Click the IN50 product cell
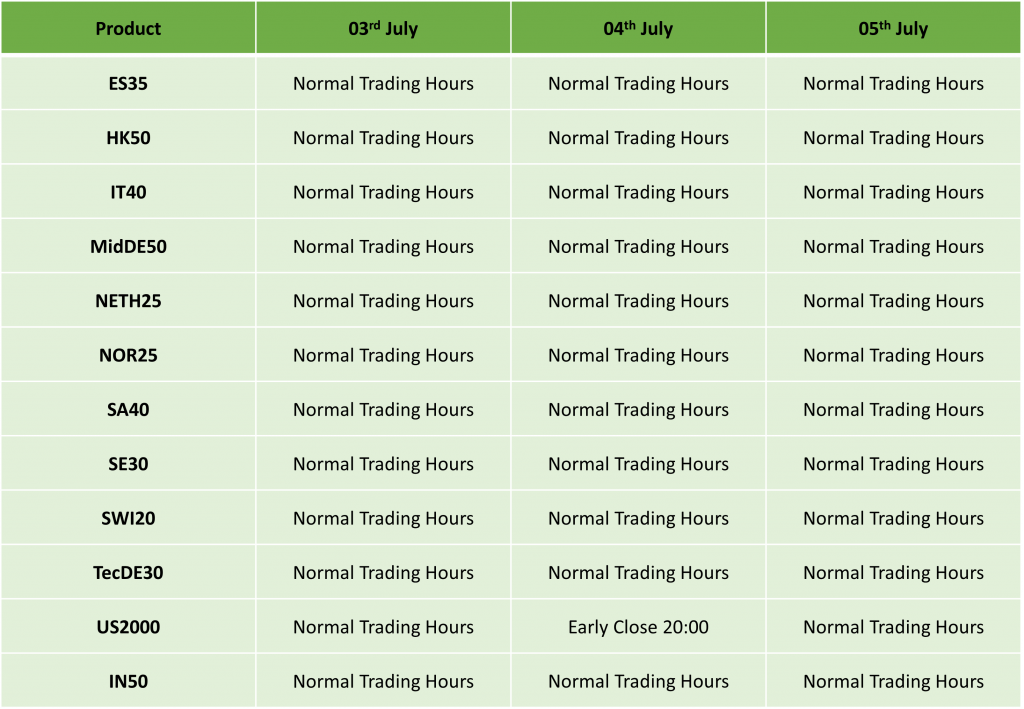The width and height of the screenshot is (1024, 709). (x=128, y=681)
